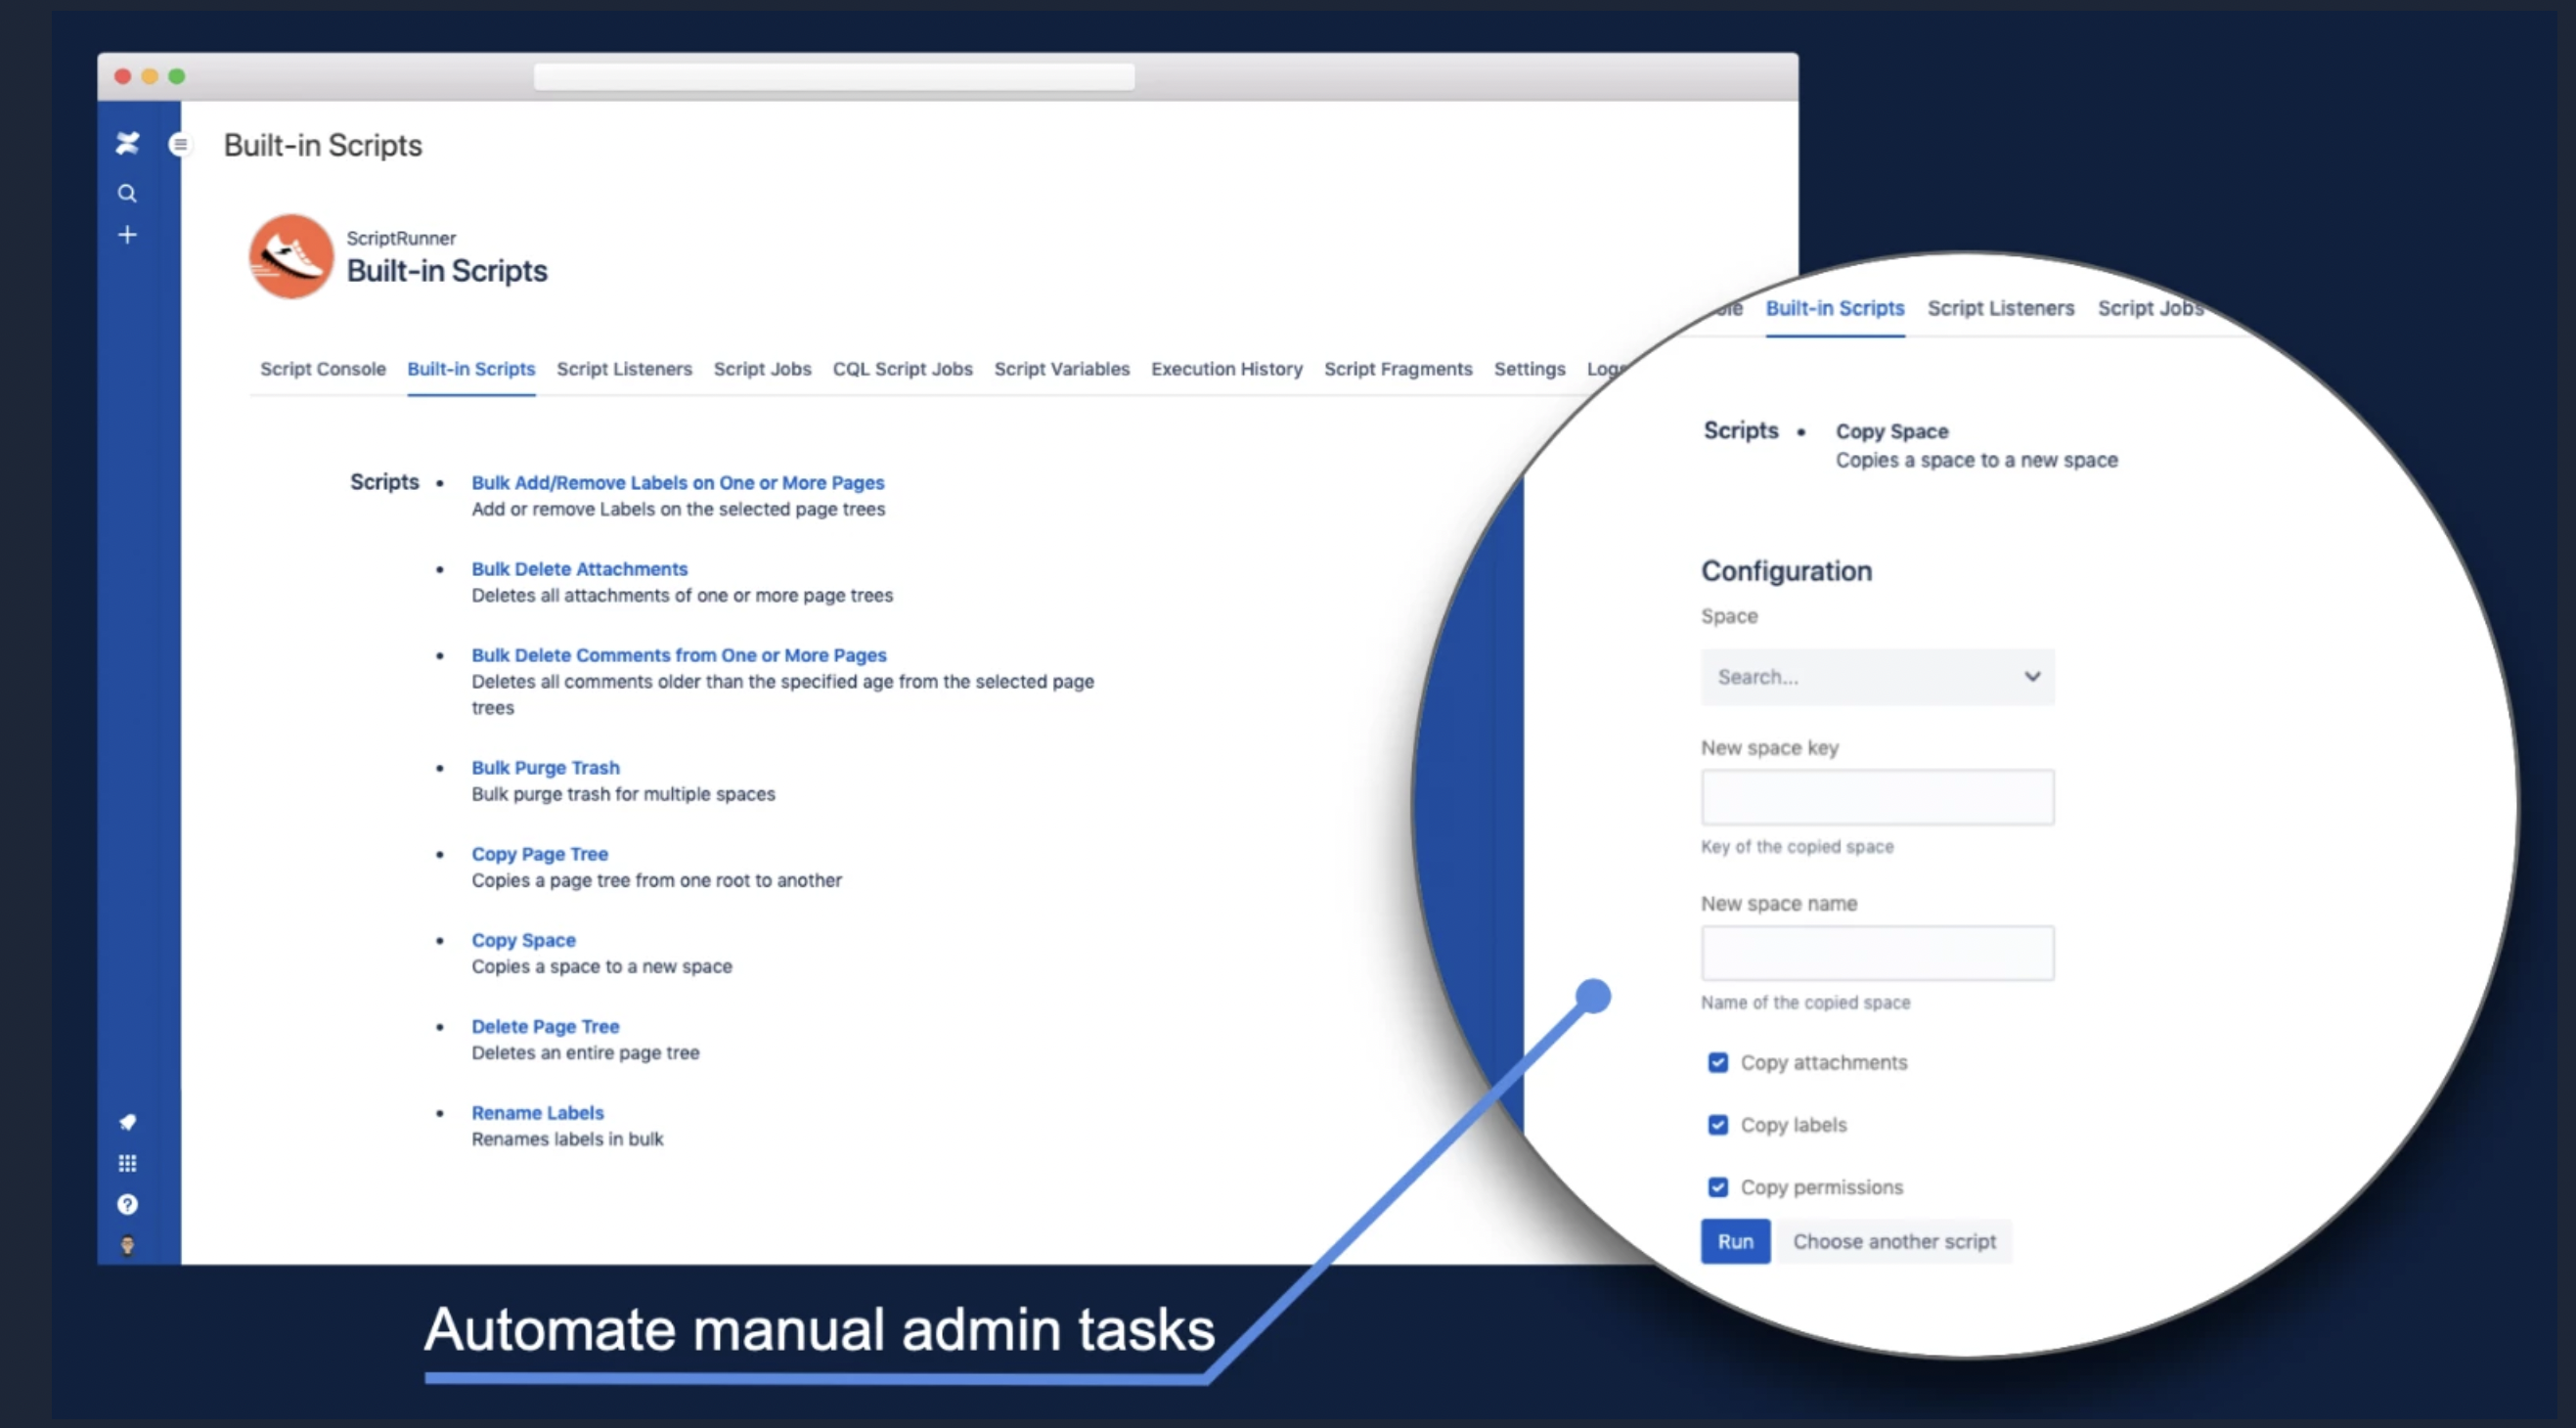
Task: Open the Delete Page Tree script
Action: [x=546, y=1026]
